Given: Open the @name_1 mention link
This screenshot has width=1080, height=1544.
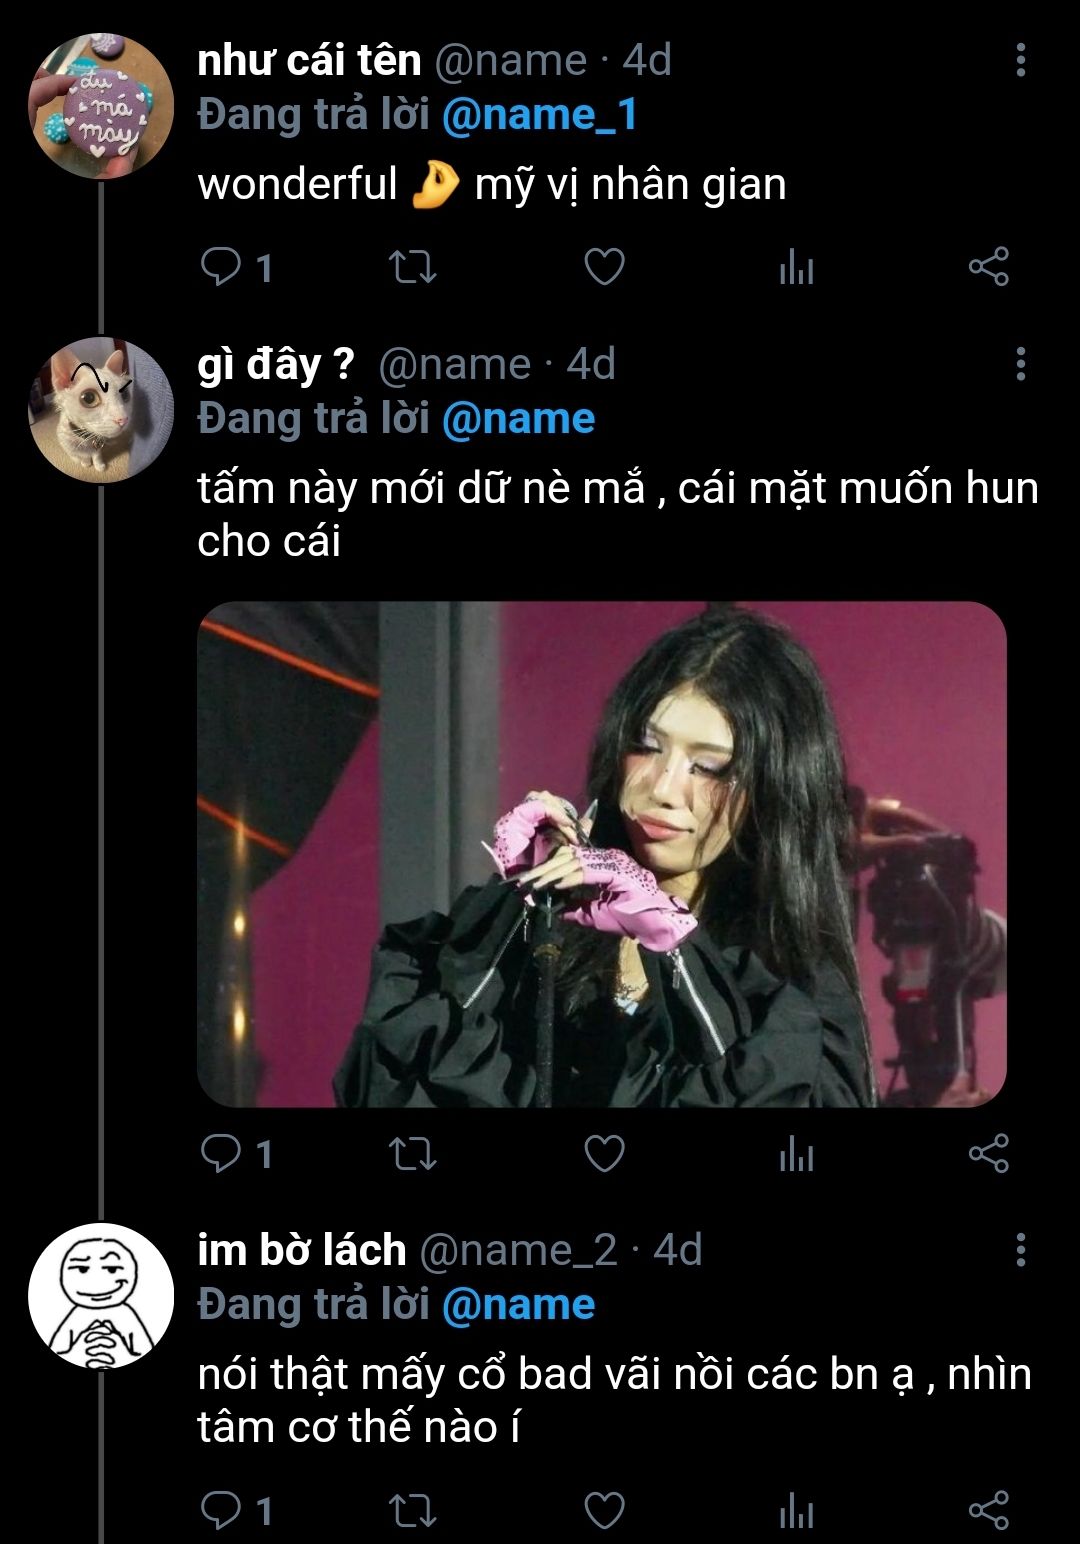Looking at the screenshot, I should pos(538,115).
